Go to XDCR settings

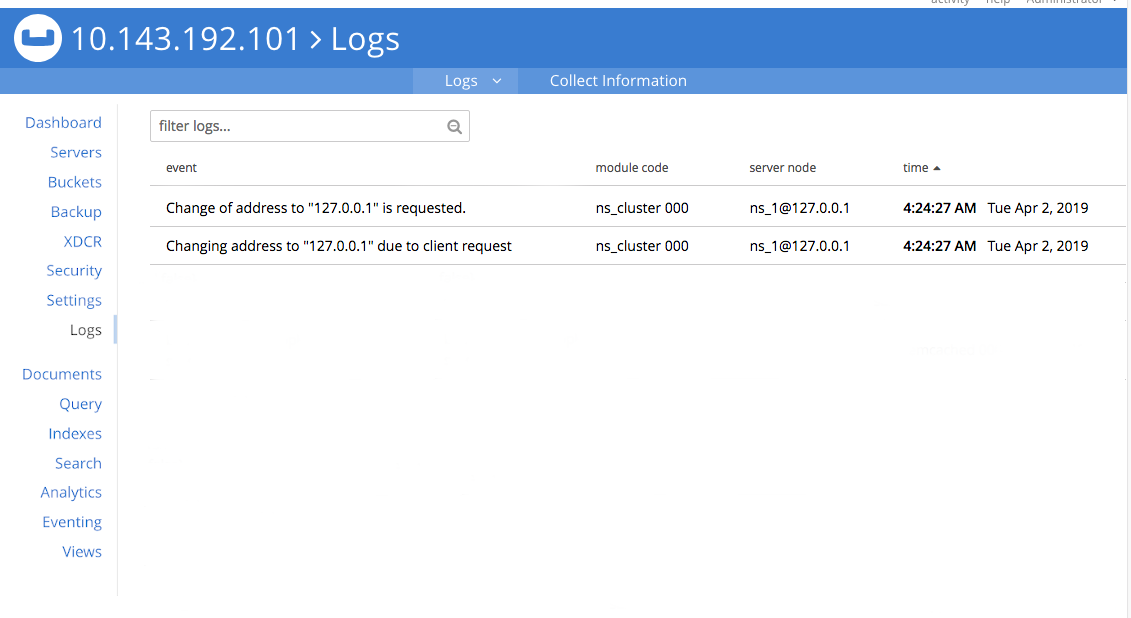pyautogui.click(x=83, y=241)
